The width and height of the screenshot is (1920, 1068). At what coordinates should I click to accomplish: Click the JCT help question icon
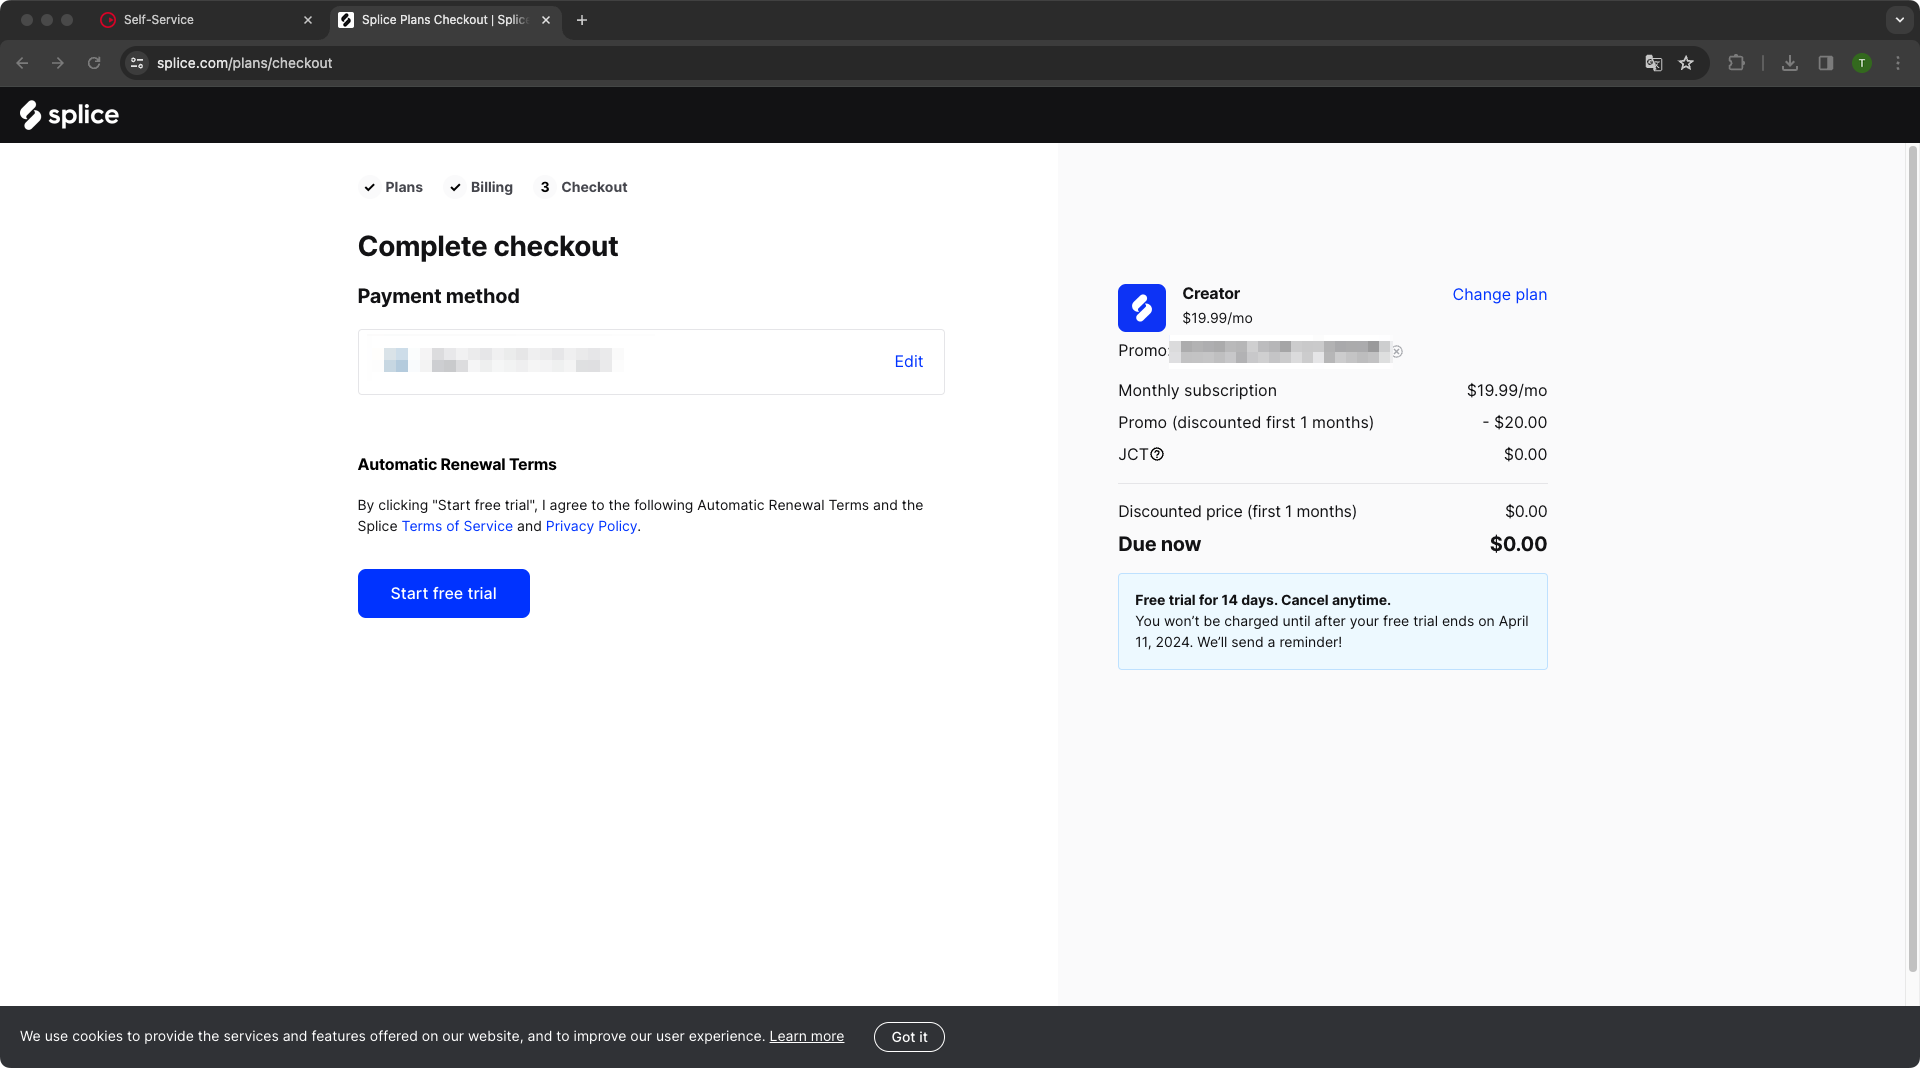pyautogui.click(x=1157, y=454)
